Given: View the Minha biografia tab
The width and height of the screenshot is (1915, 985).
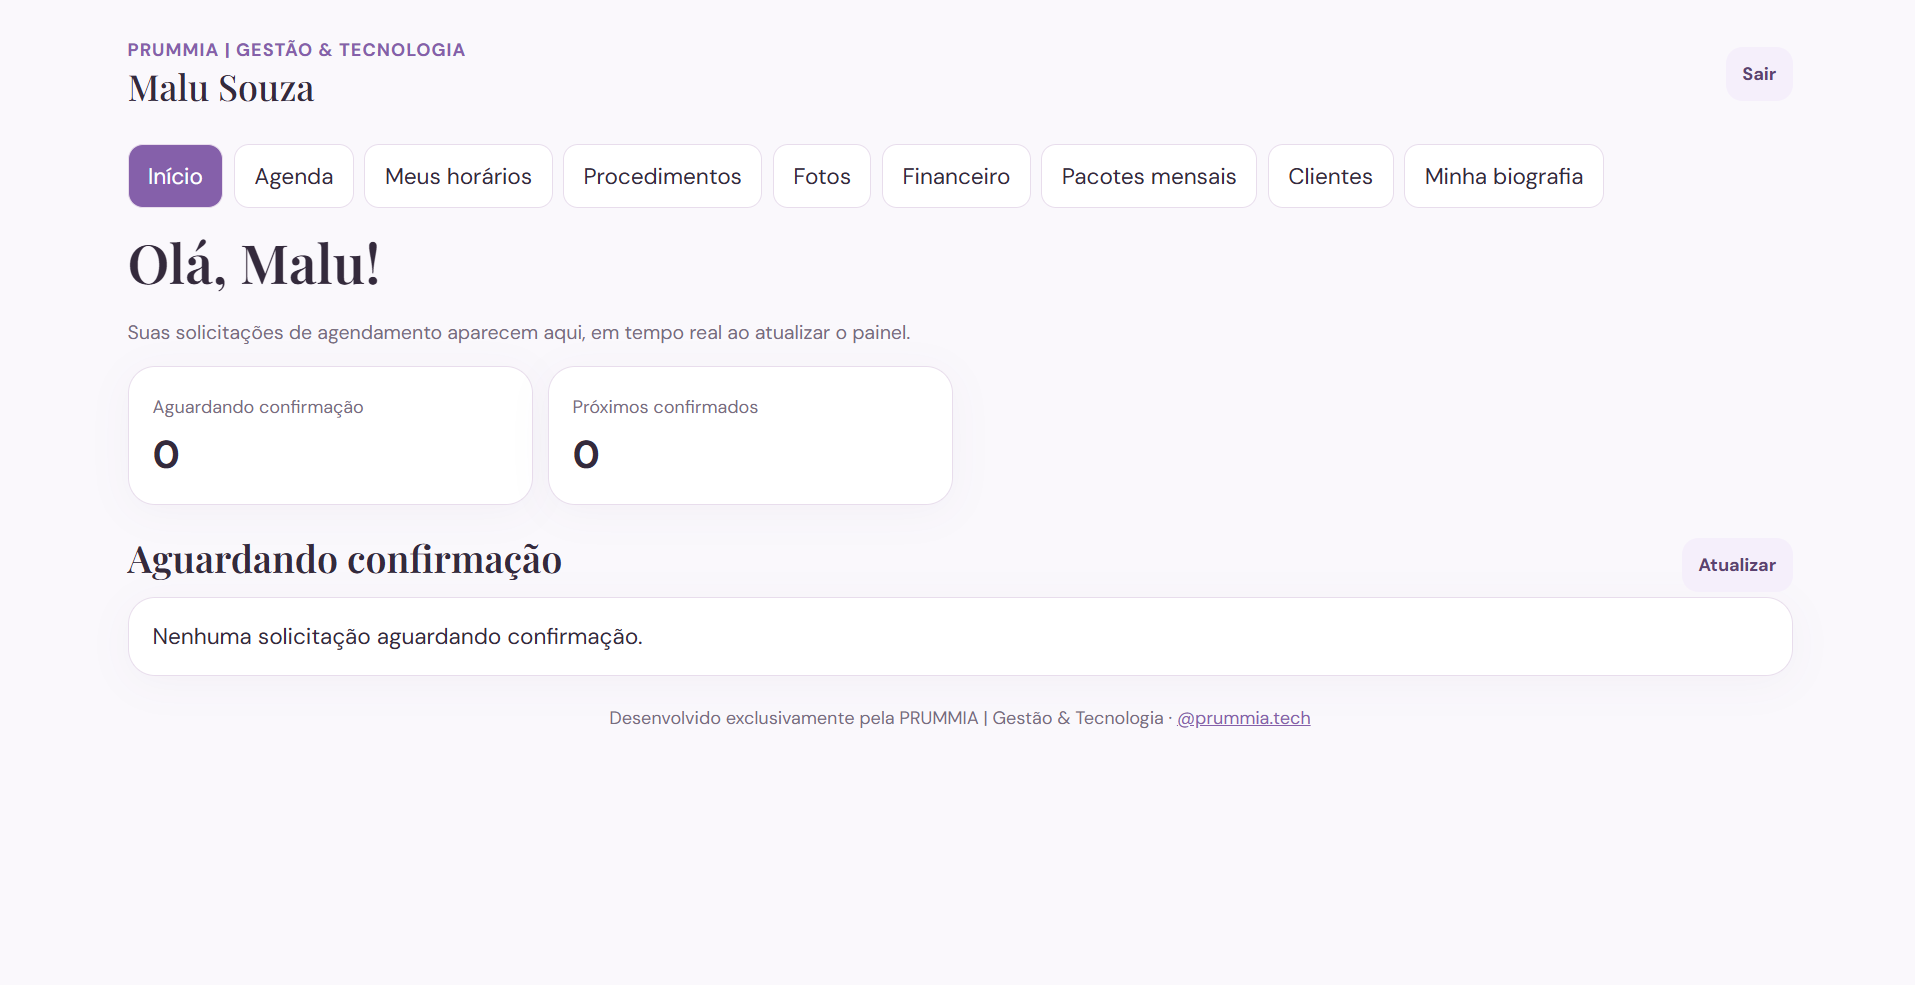Looking at the screenshot, I should click(x=1504, y=176).
